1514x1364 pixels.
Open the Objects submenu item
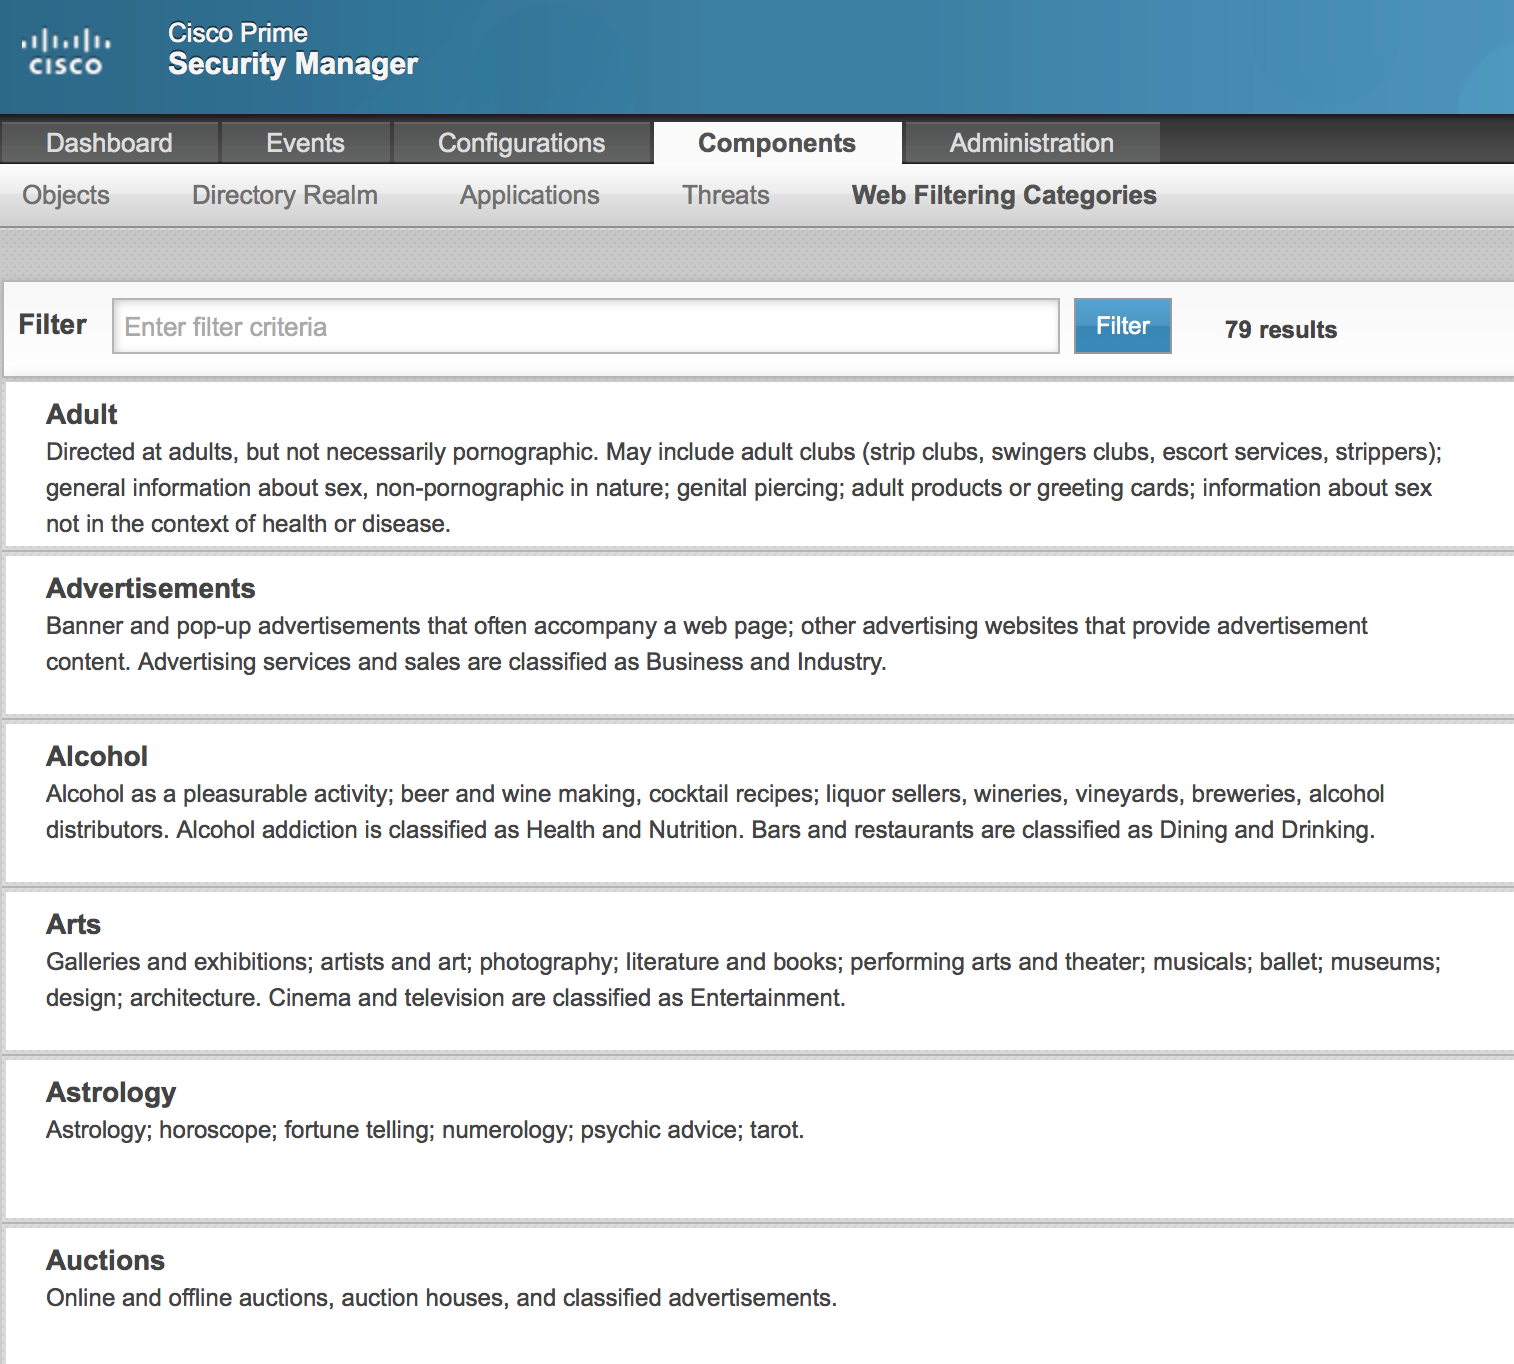click(x=66, y=195)
